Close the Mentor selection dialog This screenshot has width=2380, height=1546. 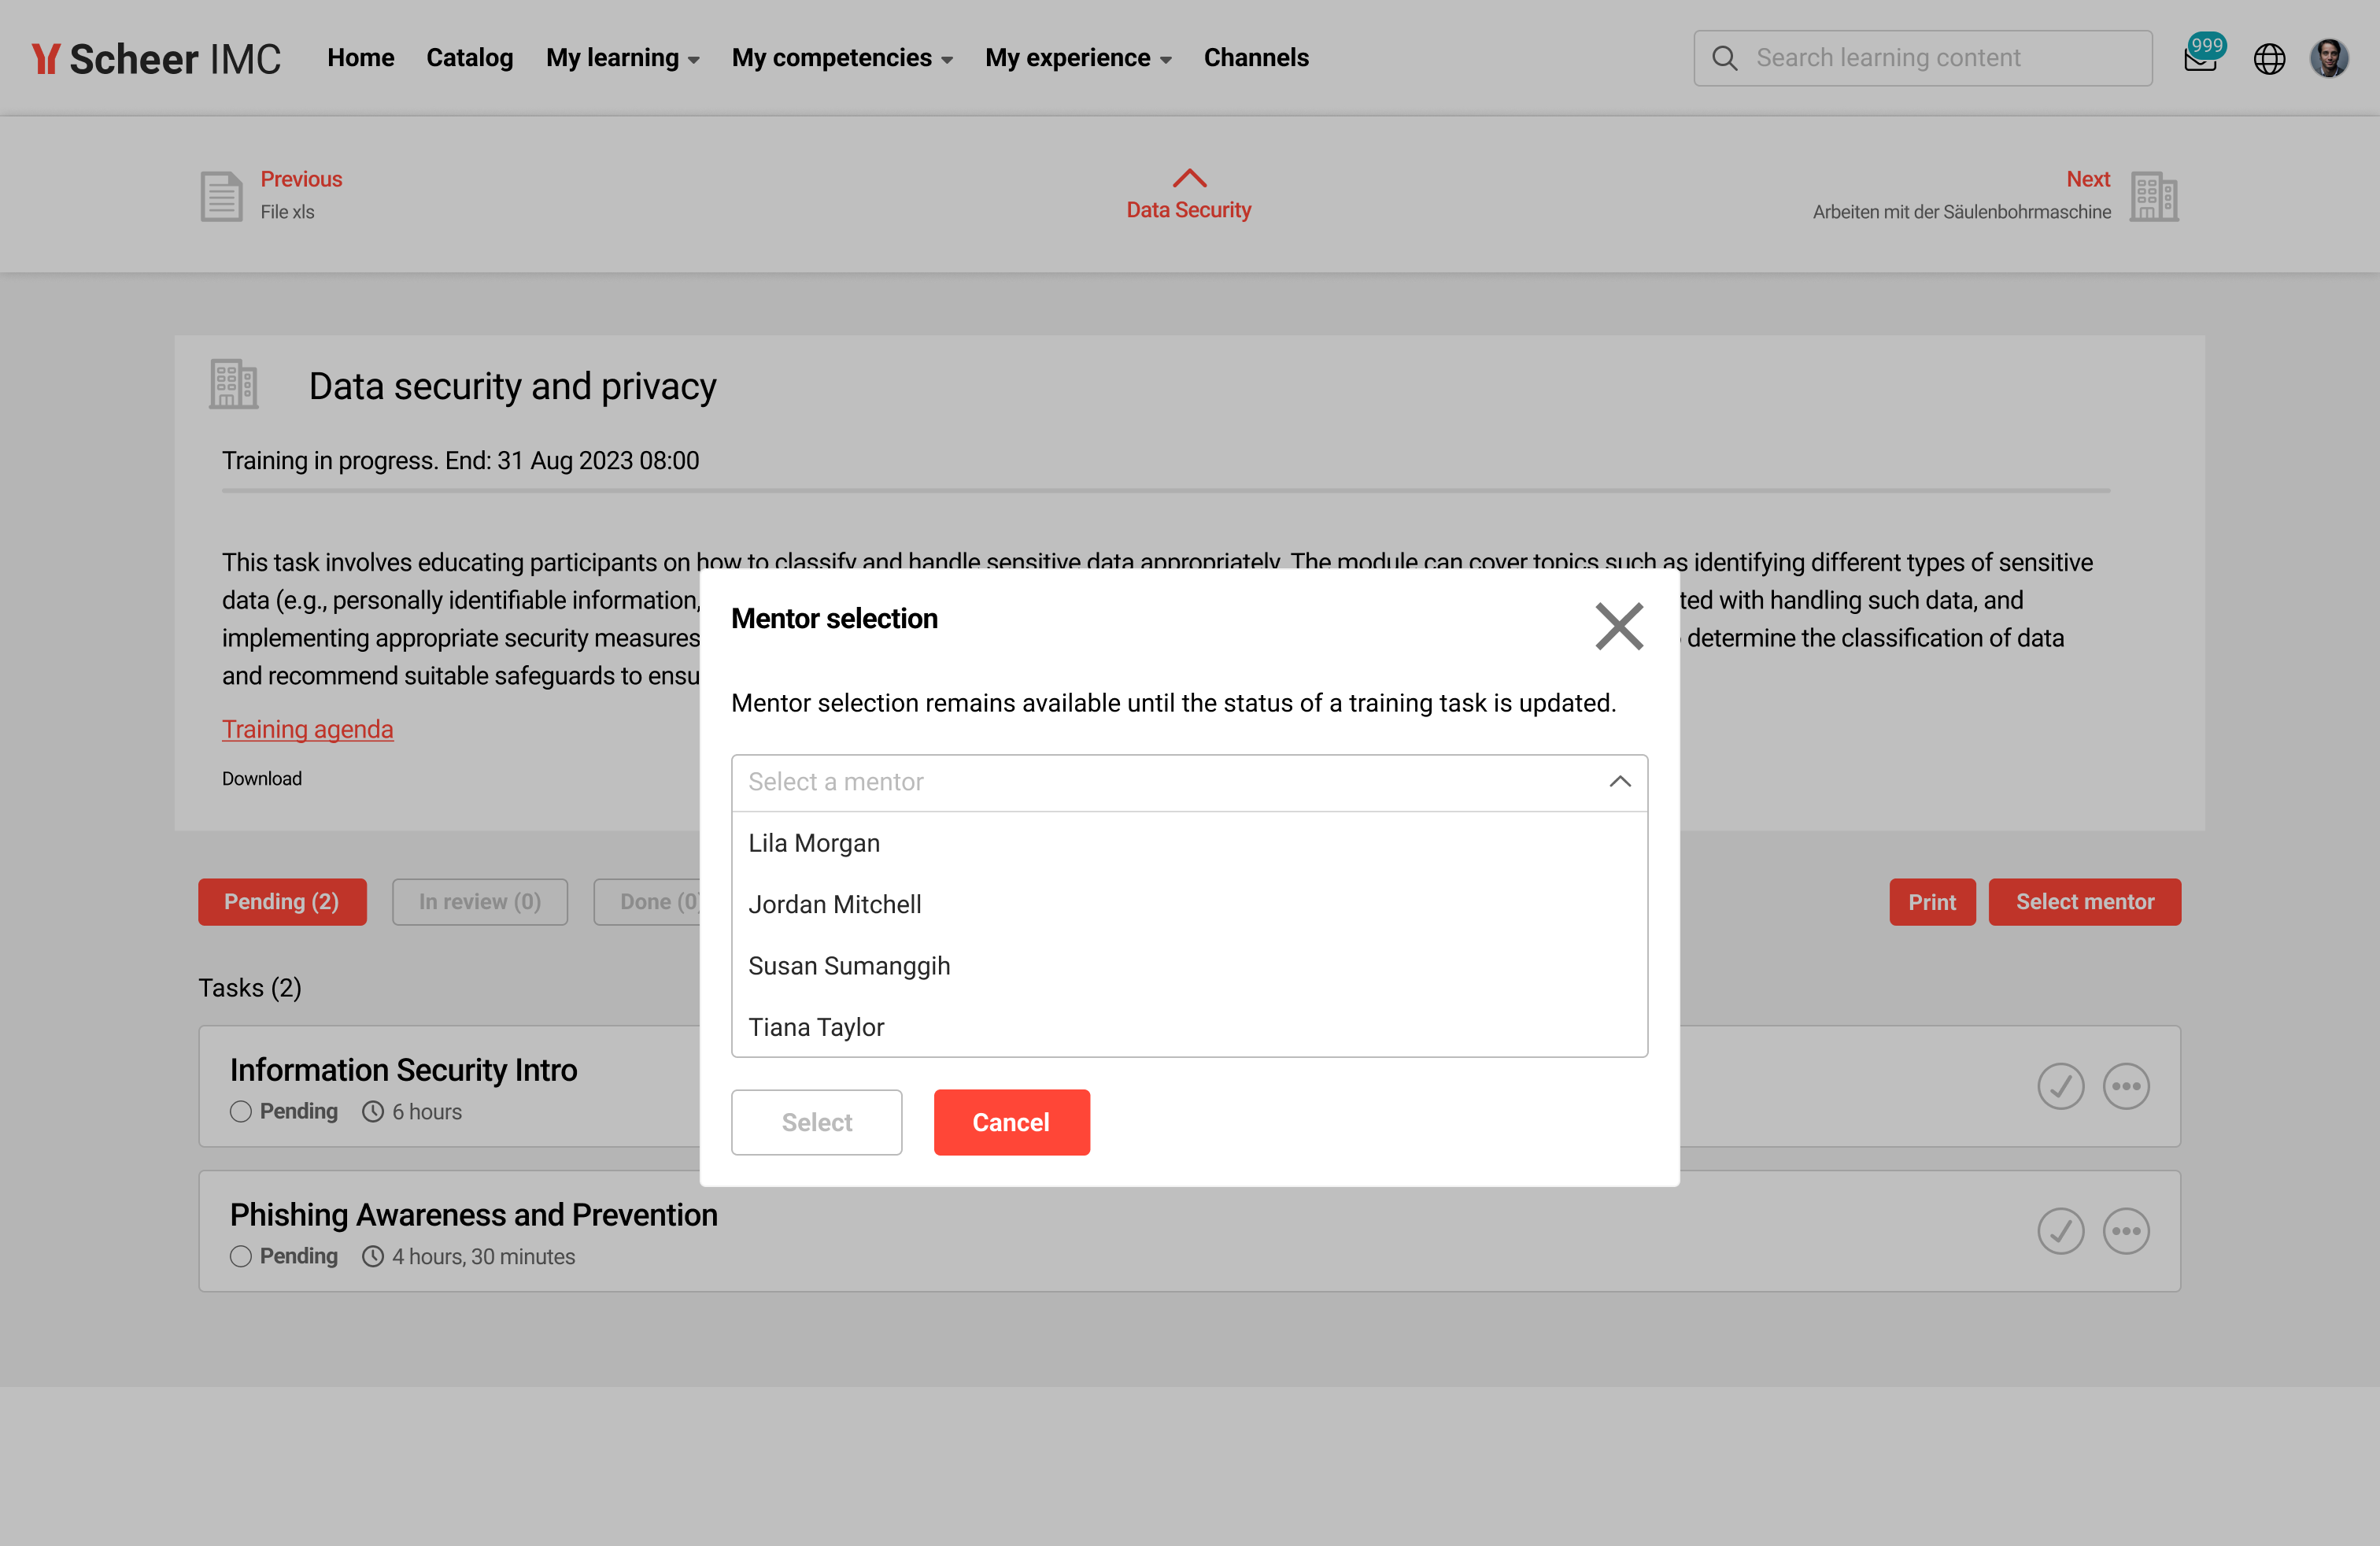click(1619, 627)
